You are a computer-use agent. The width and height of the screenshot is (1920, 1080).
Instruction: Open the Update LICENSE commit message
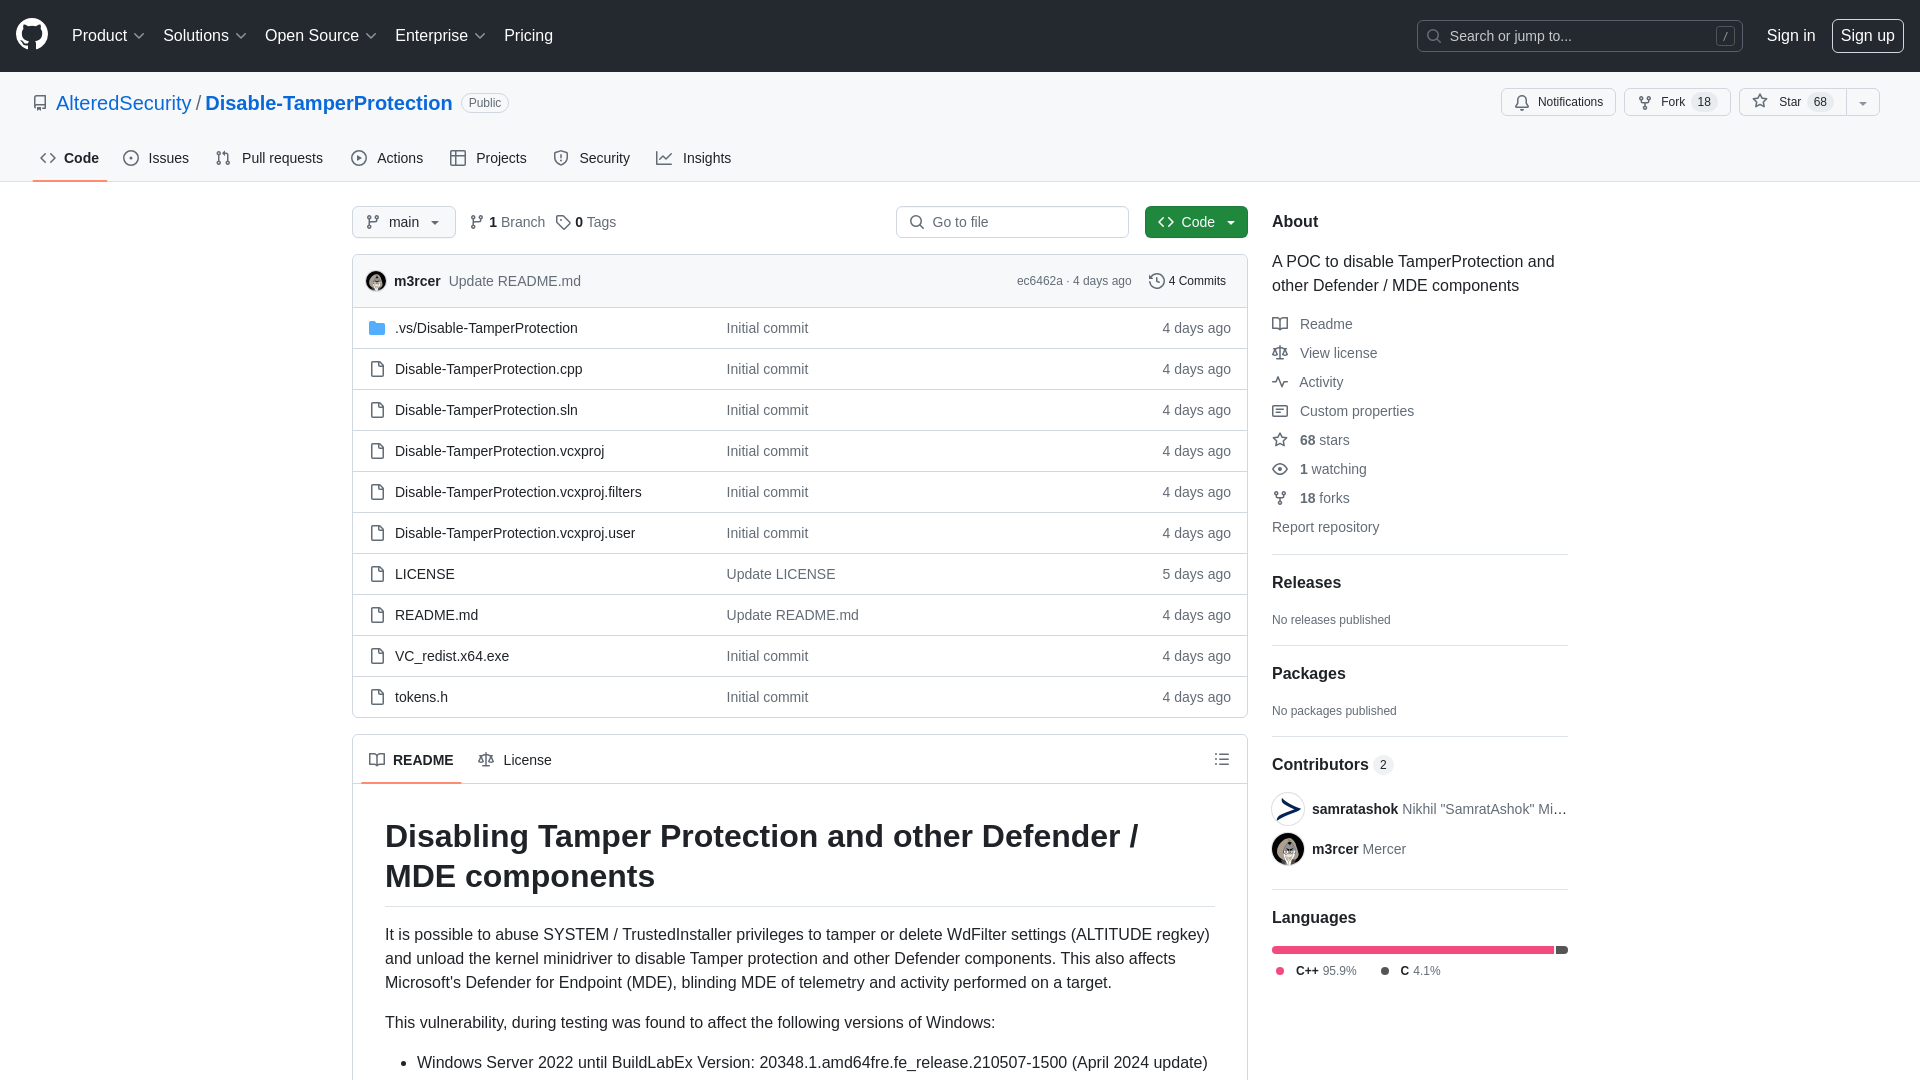coord(781,574)
